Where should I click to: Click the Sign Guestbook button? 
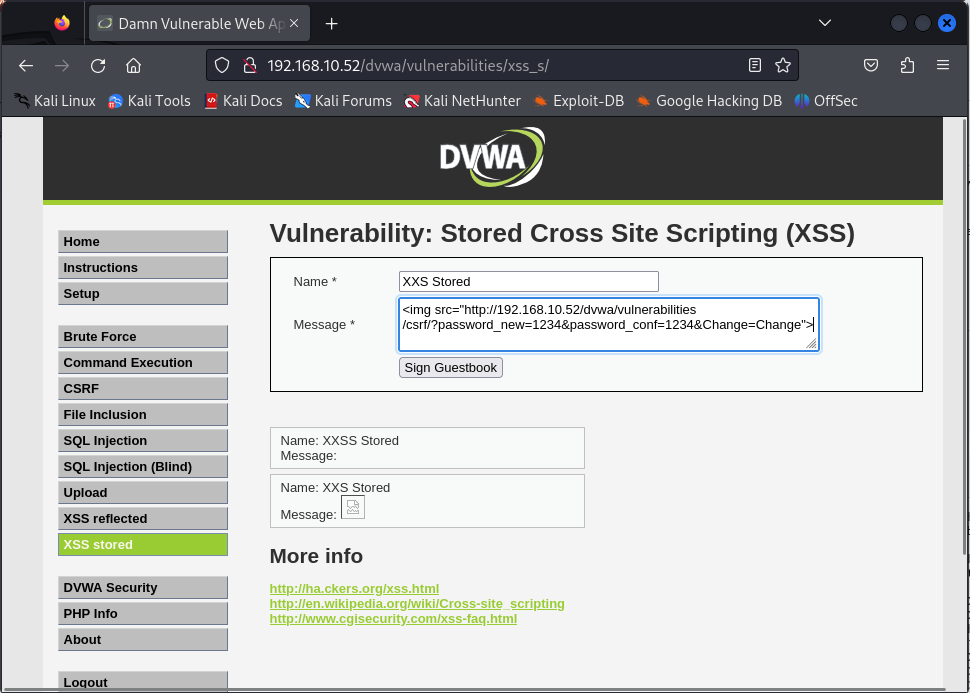(x=451, y=368)
